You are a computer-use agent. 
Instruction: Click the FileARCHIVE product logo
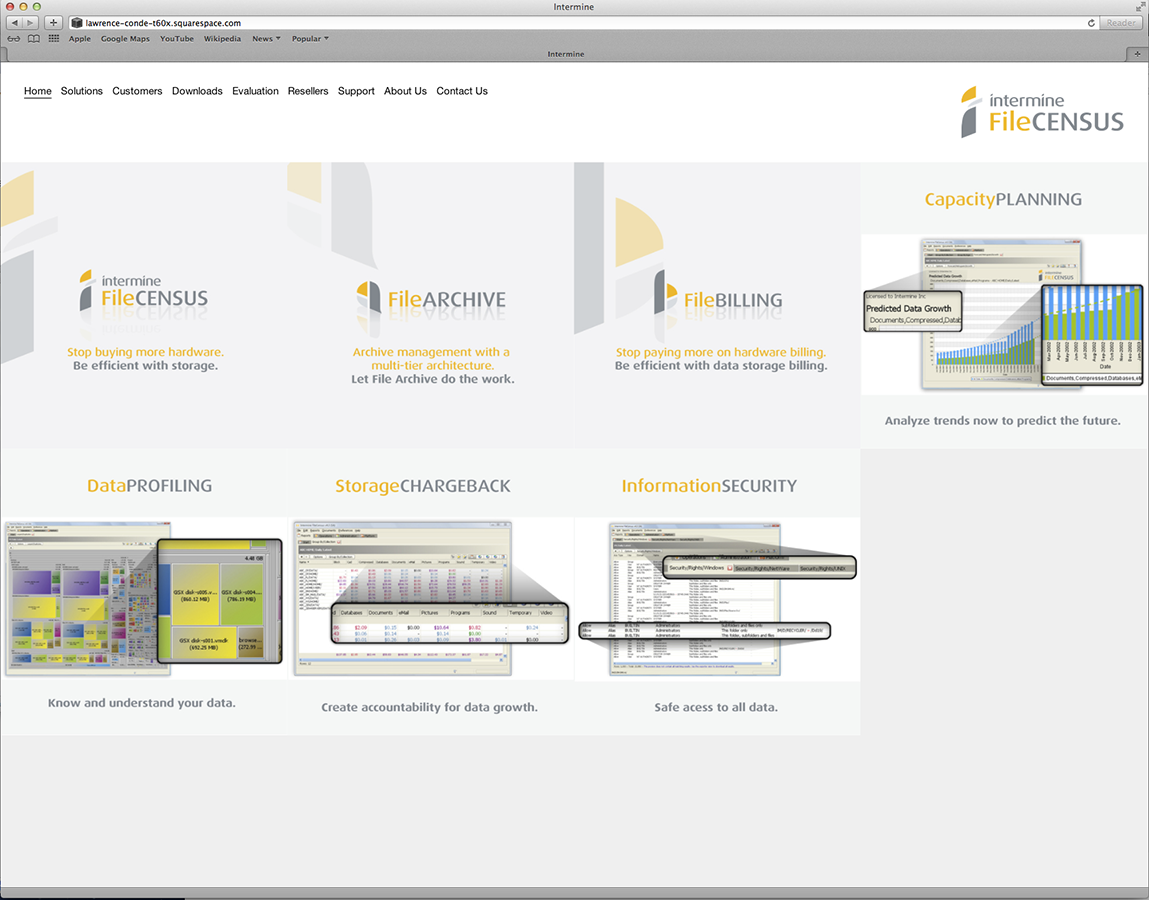click(431, 298)
